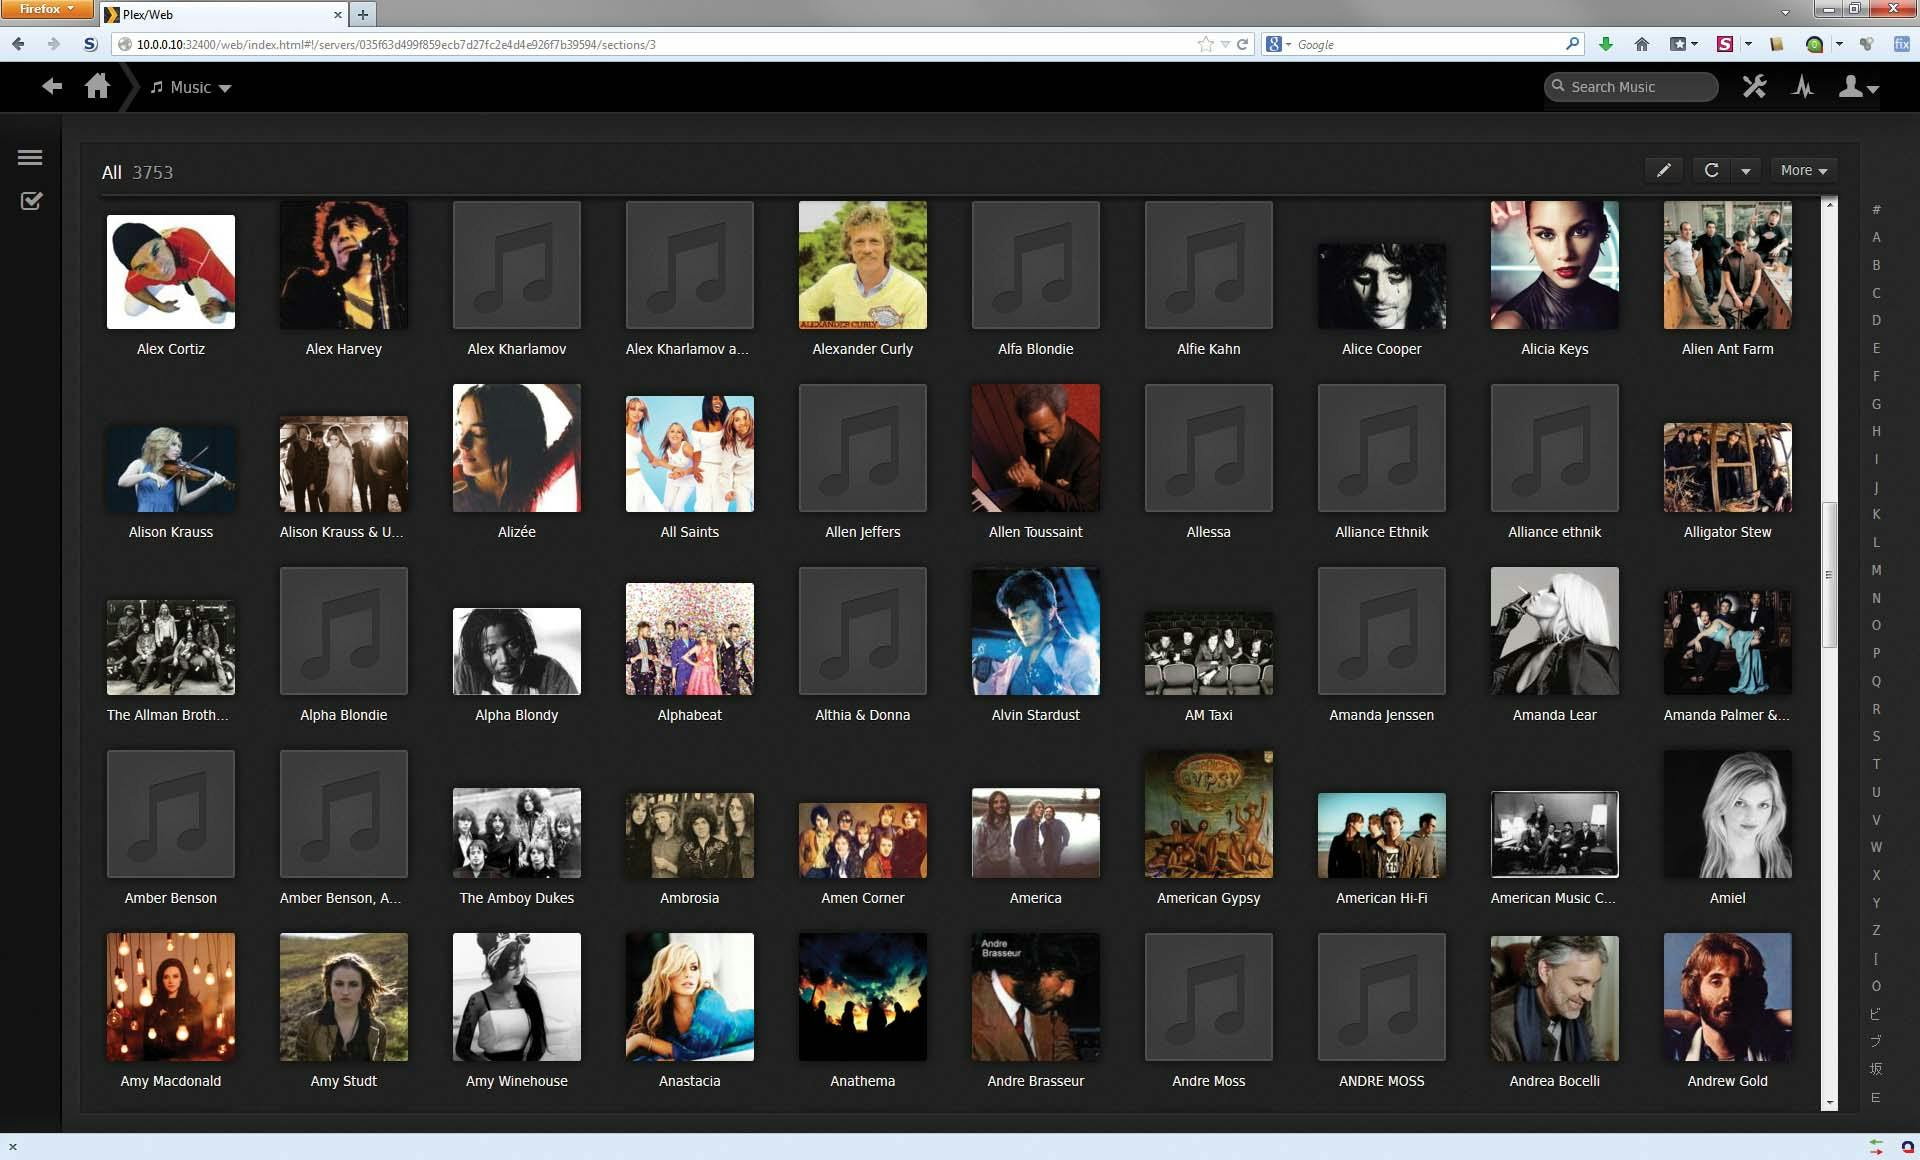Expand the Music section dropdown
Screen dimensions: 1920x1160
click(x=191, y=88)
